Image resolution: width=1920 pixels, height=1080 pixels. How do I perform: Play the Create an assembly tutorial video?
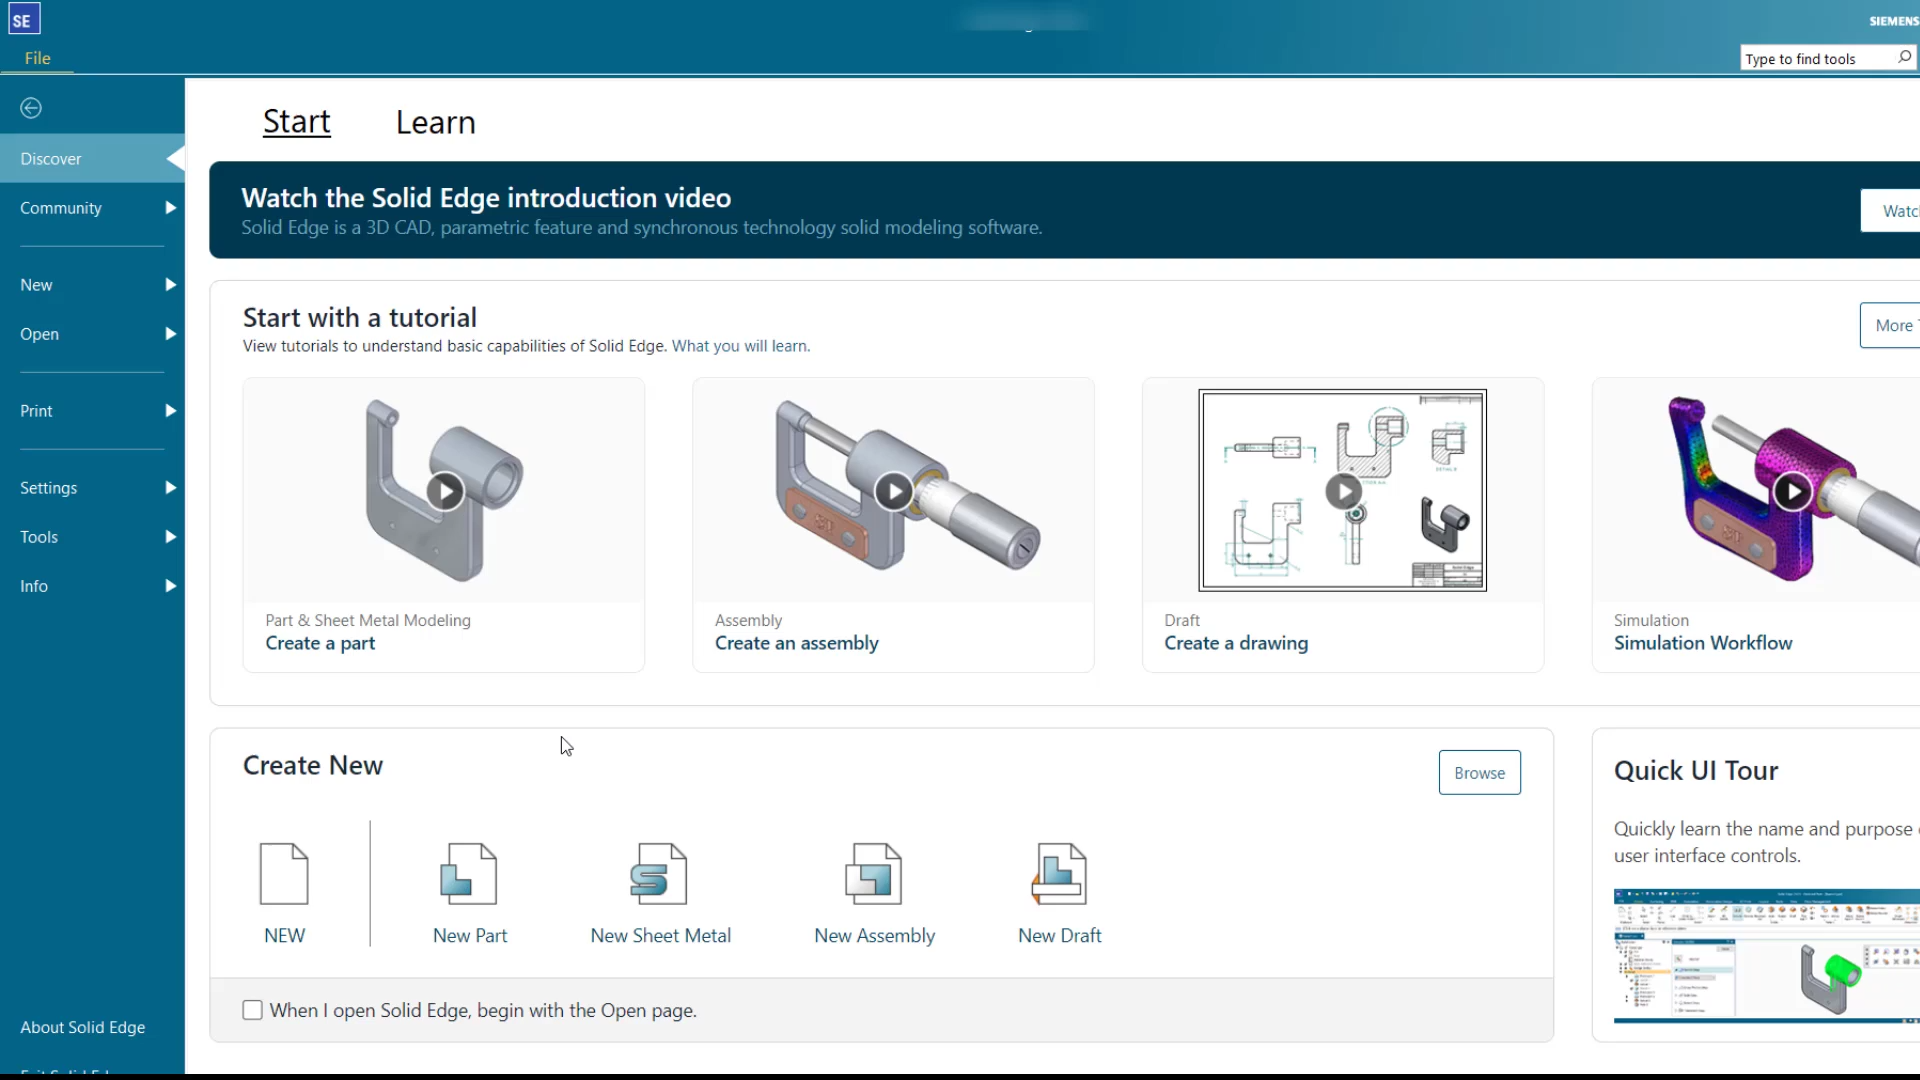tap(893, 492)
